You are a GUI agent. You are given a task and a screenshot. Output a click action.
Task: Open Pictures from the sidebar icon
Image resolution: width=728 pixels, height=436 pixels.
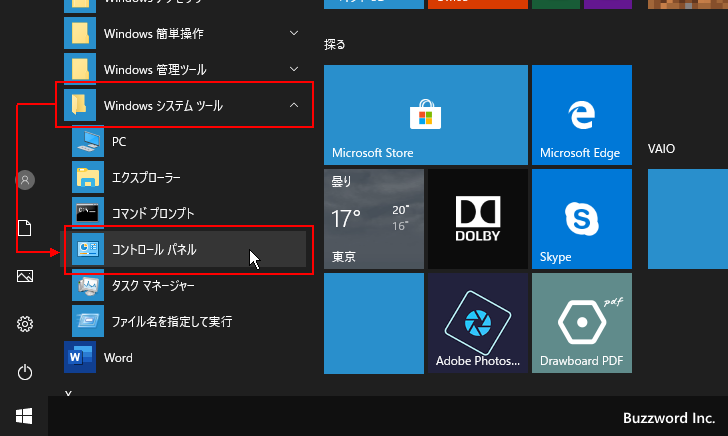(x=25, y=276)
